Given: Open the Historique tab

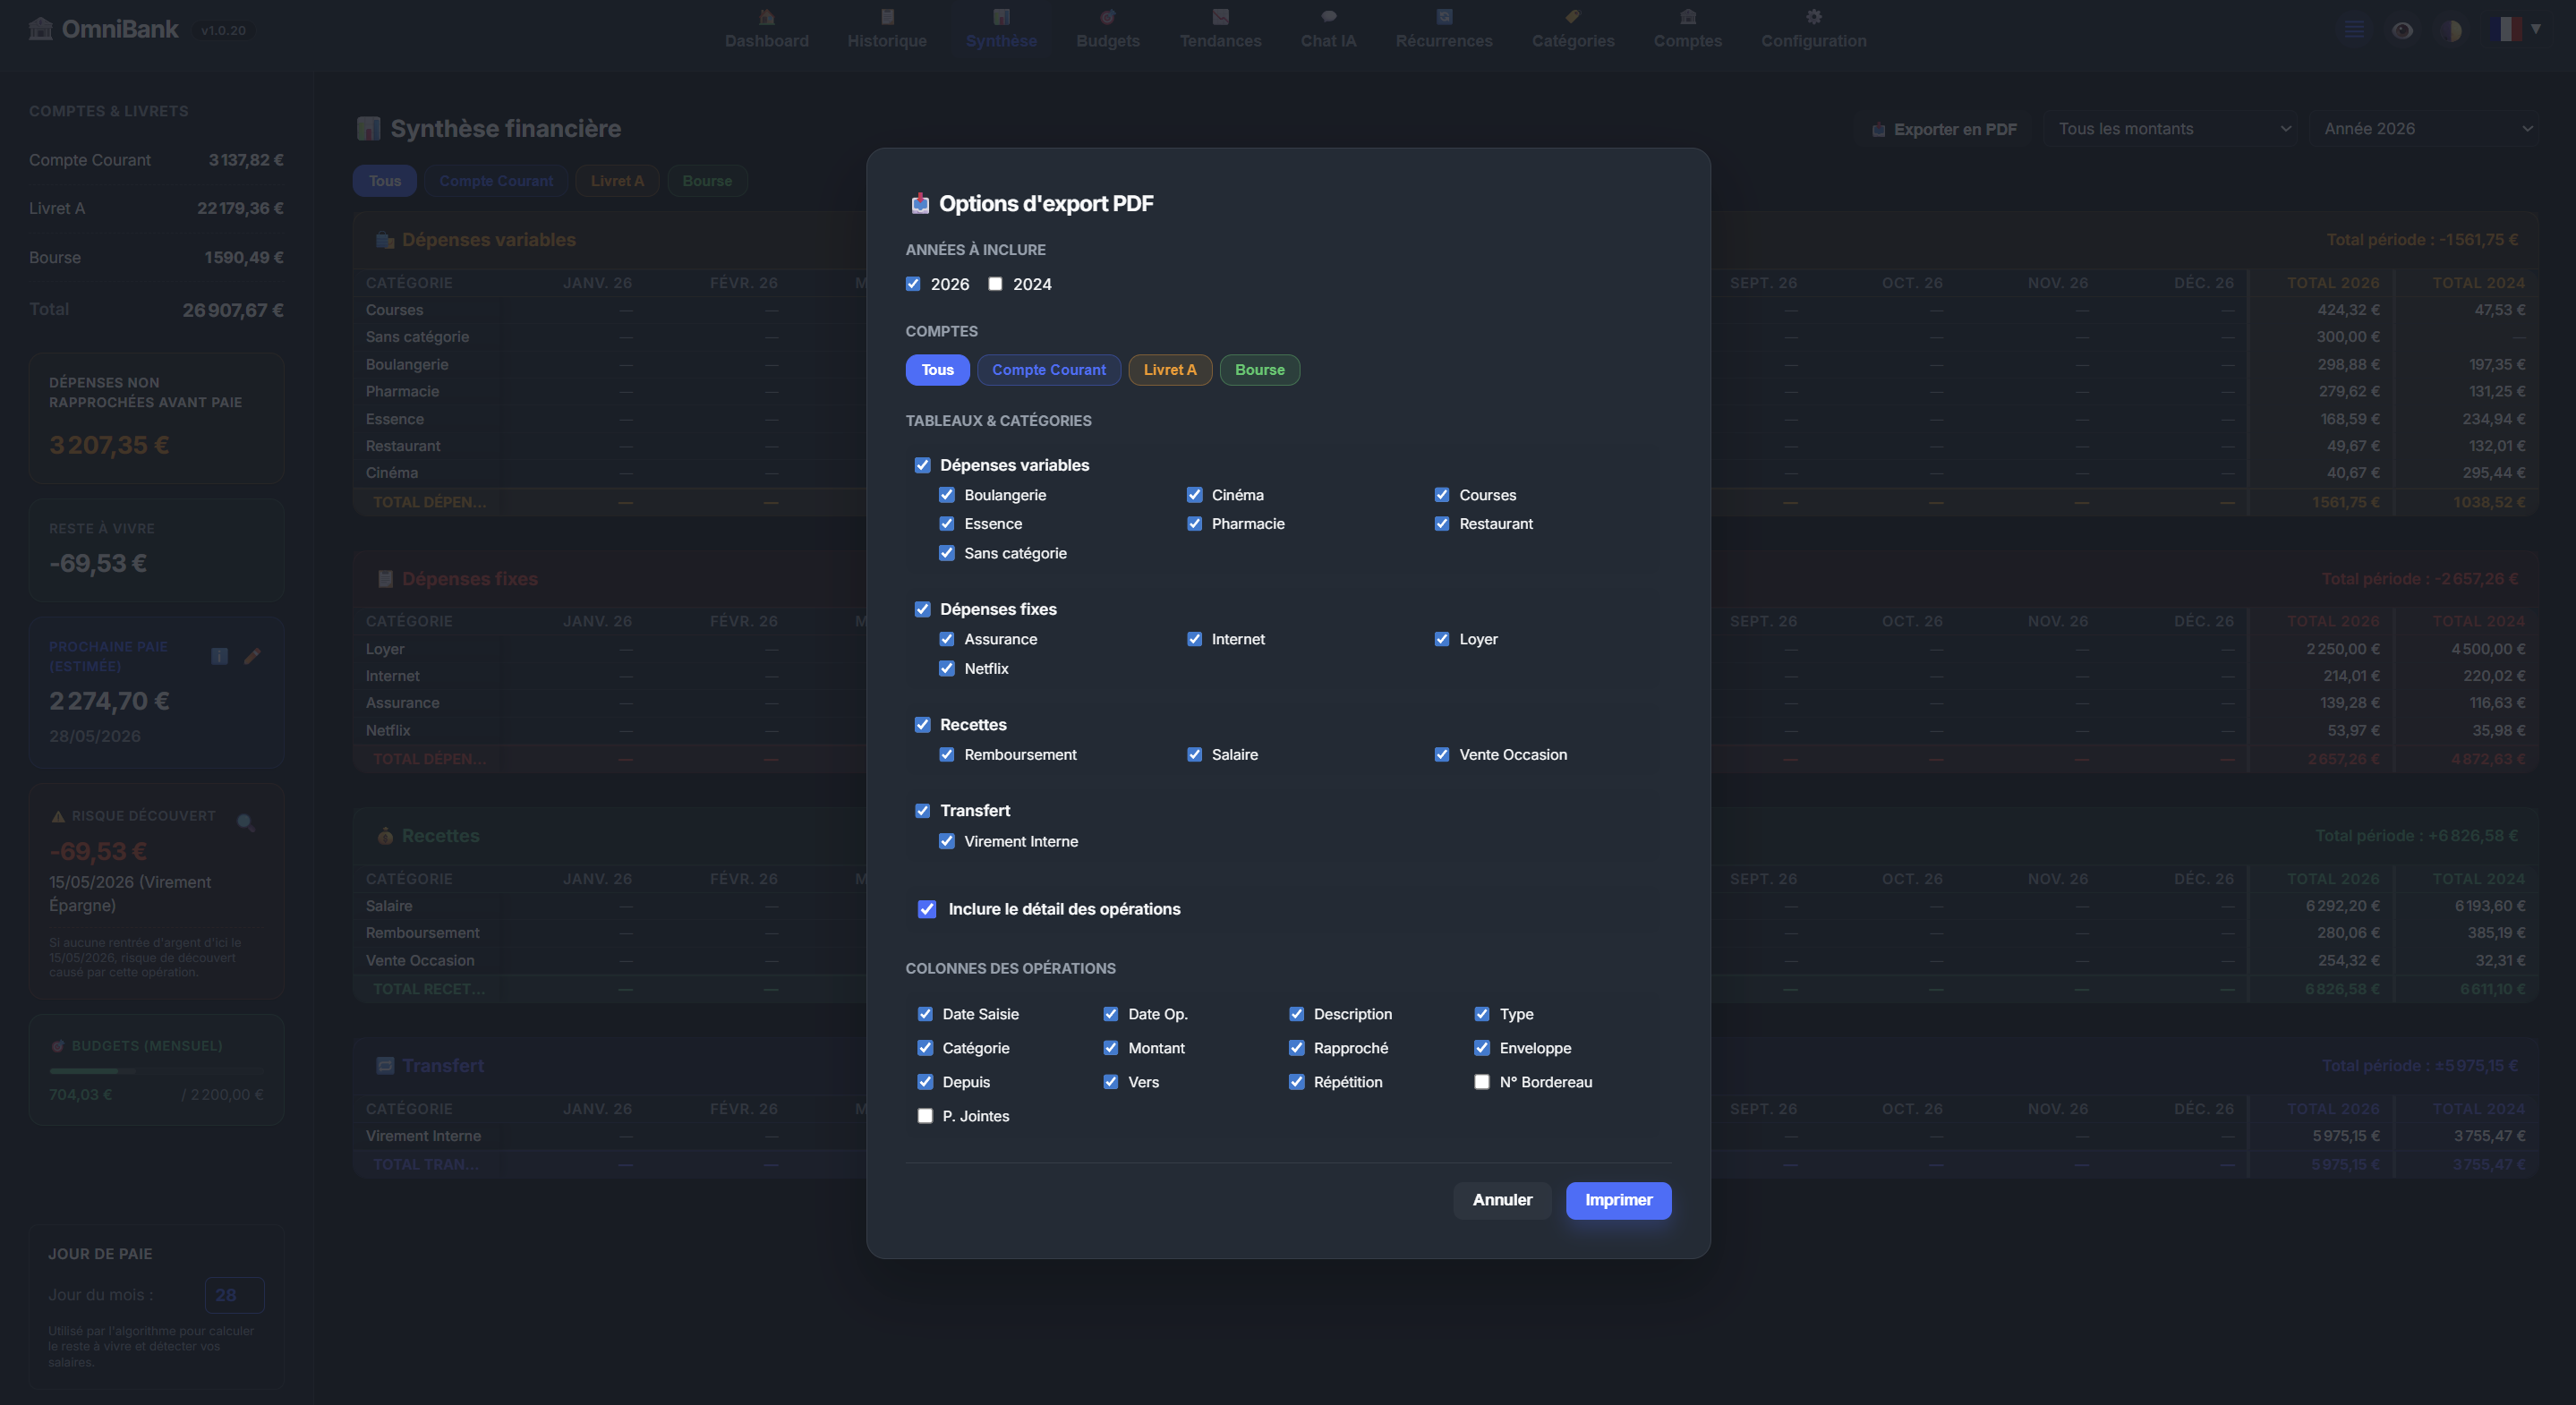Looking at the screenshot, I should [x=887, y=29].
